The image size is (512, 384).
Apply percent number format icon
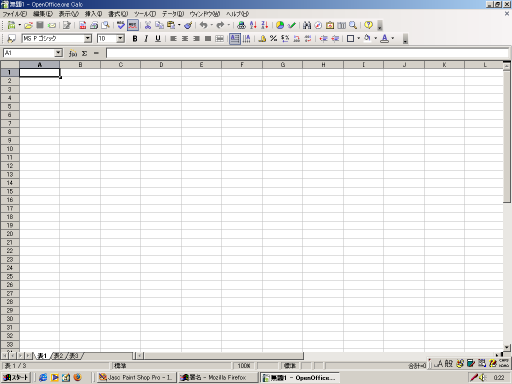point(273,39)
